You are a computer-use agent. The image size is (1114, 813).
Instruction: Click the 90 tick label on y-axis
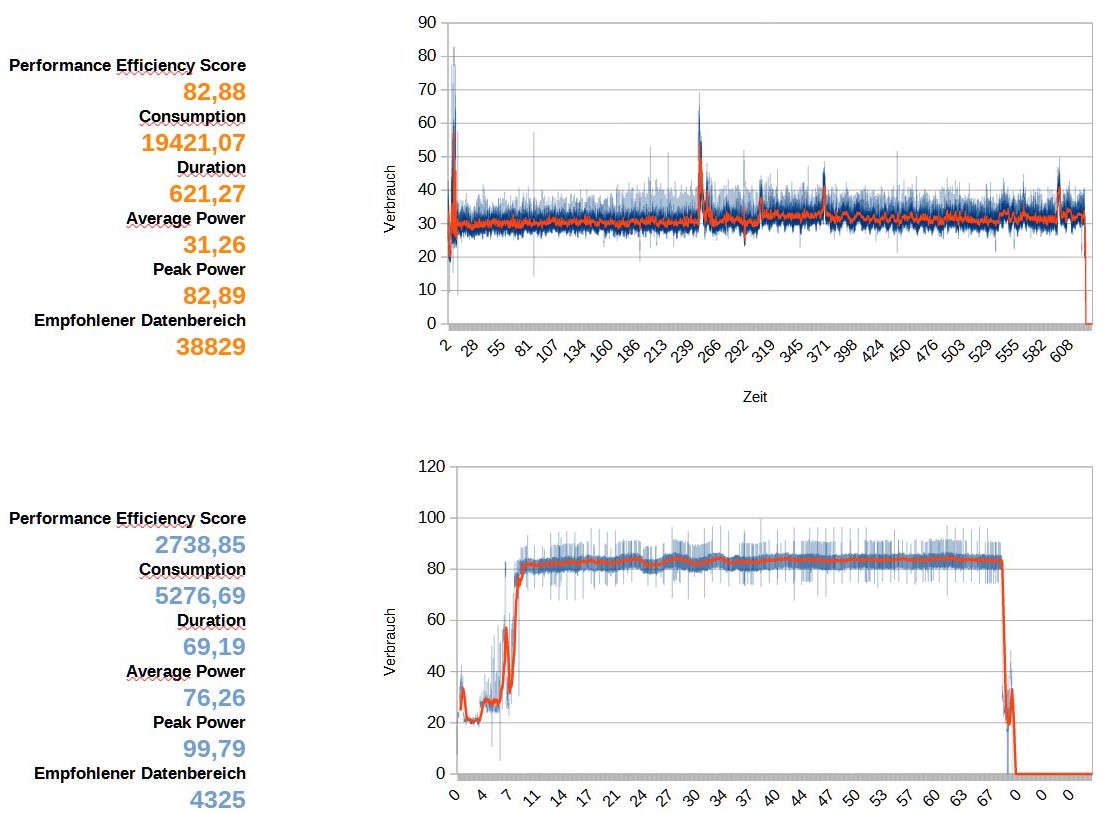(x=427, y=23)
